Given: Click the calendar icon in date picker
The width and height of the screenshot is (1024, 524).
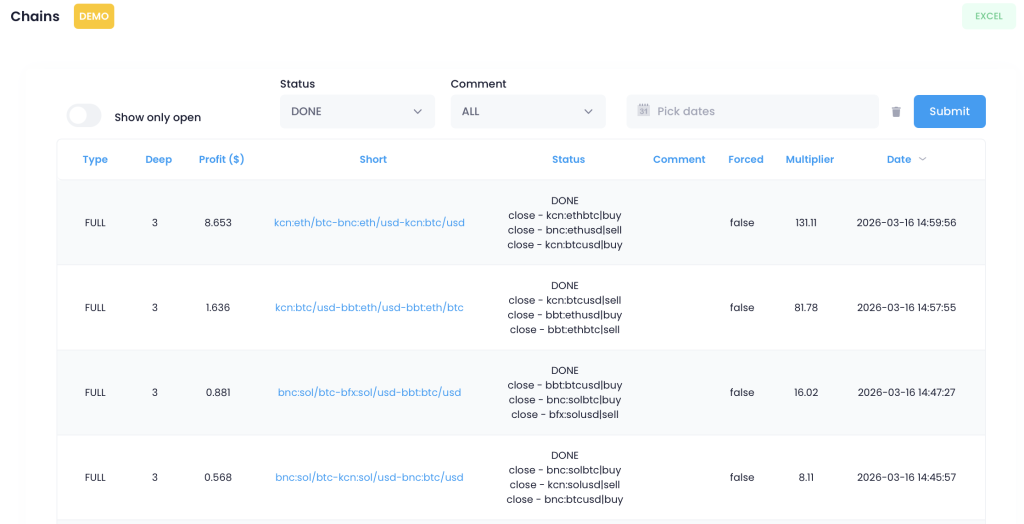Looking at the screenshot, I should [644, 111].
